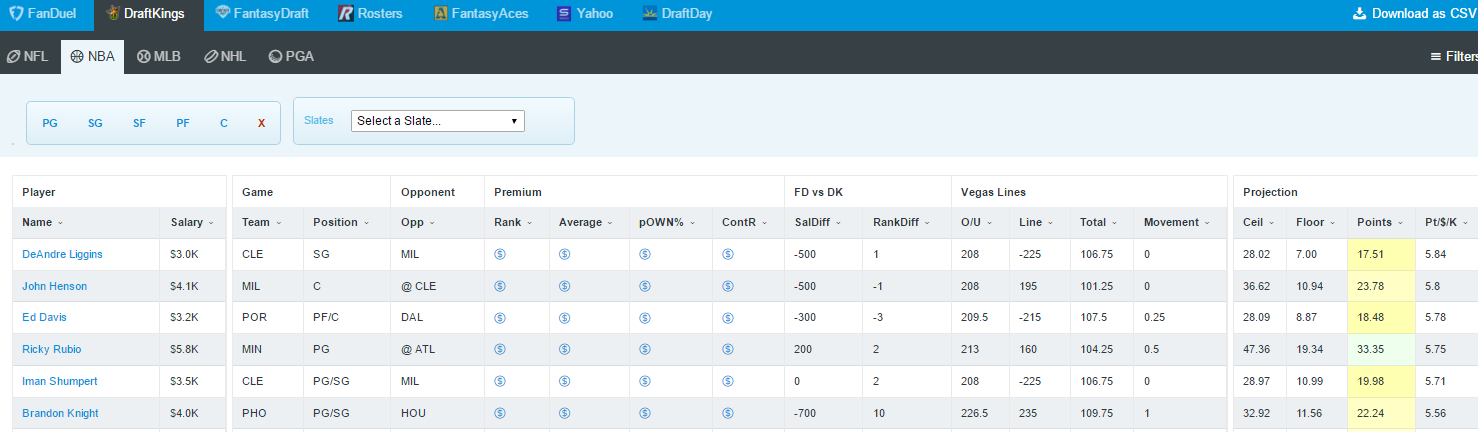The image size is (1478, 432).
Task: Click premium ContR icon for Ed Davis
Action: (728, 317)
